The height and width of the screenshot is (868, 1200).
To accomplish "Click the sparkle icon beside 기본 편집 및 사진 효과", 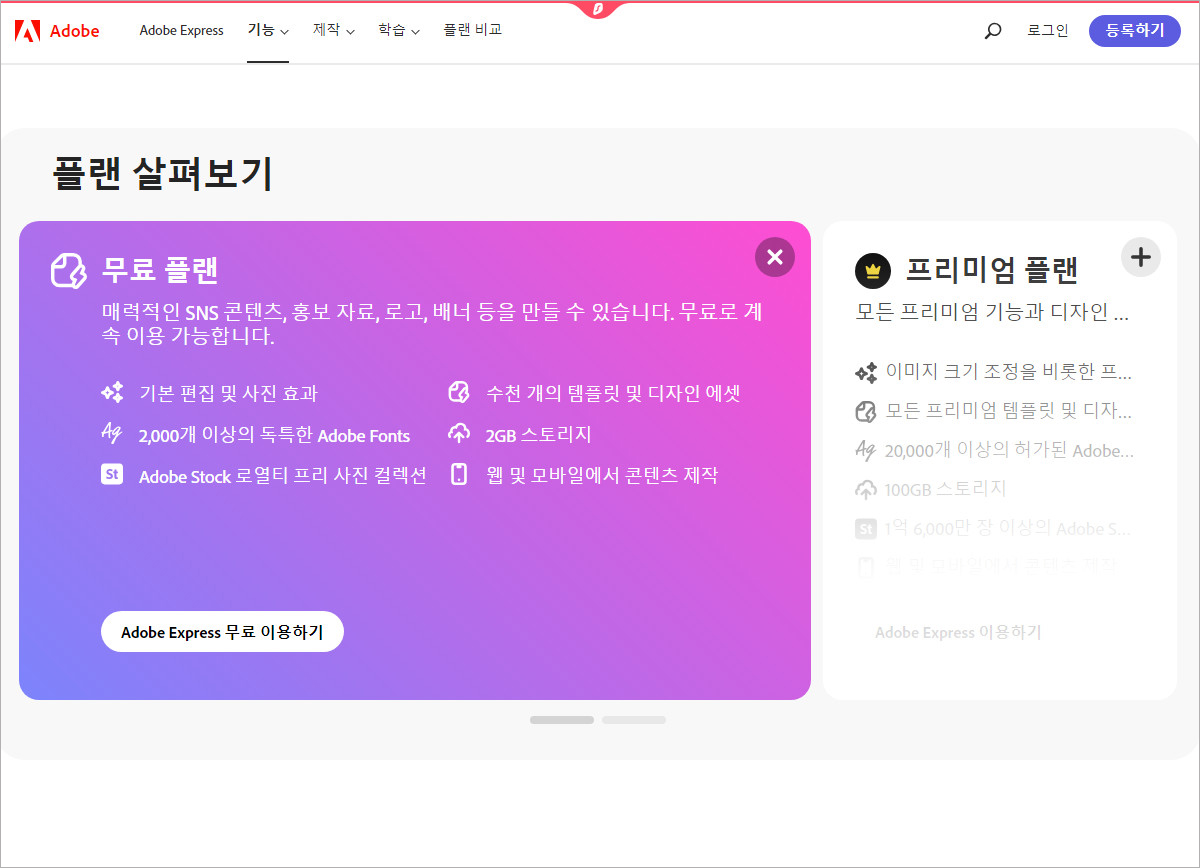I will tap(112, 393).
